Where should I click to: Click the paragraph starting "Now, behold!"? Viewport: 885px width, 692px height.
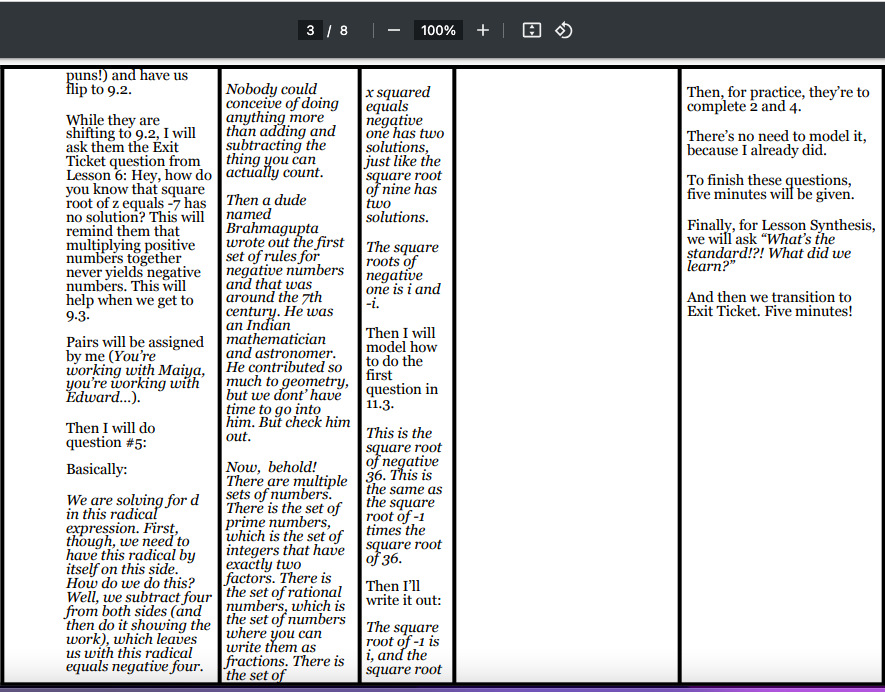[x=287, y=571]
